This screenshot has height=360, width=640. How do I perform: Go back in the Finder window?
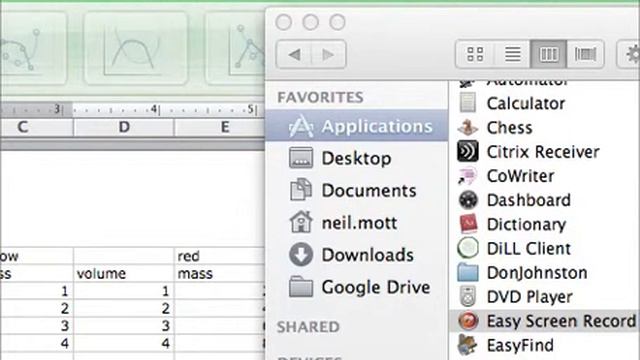(294, 54)
